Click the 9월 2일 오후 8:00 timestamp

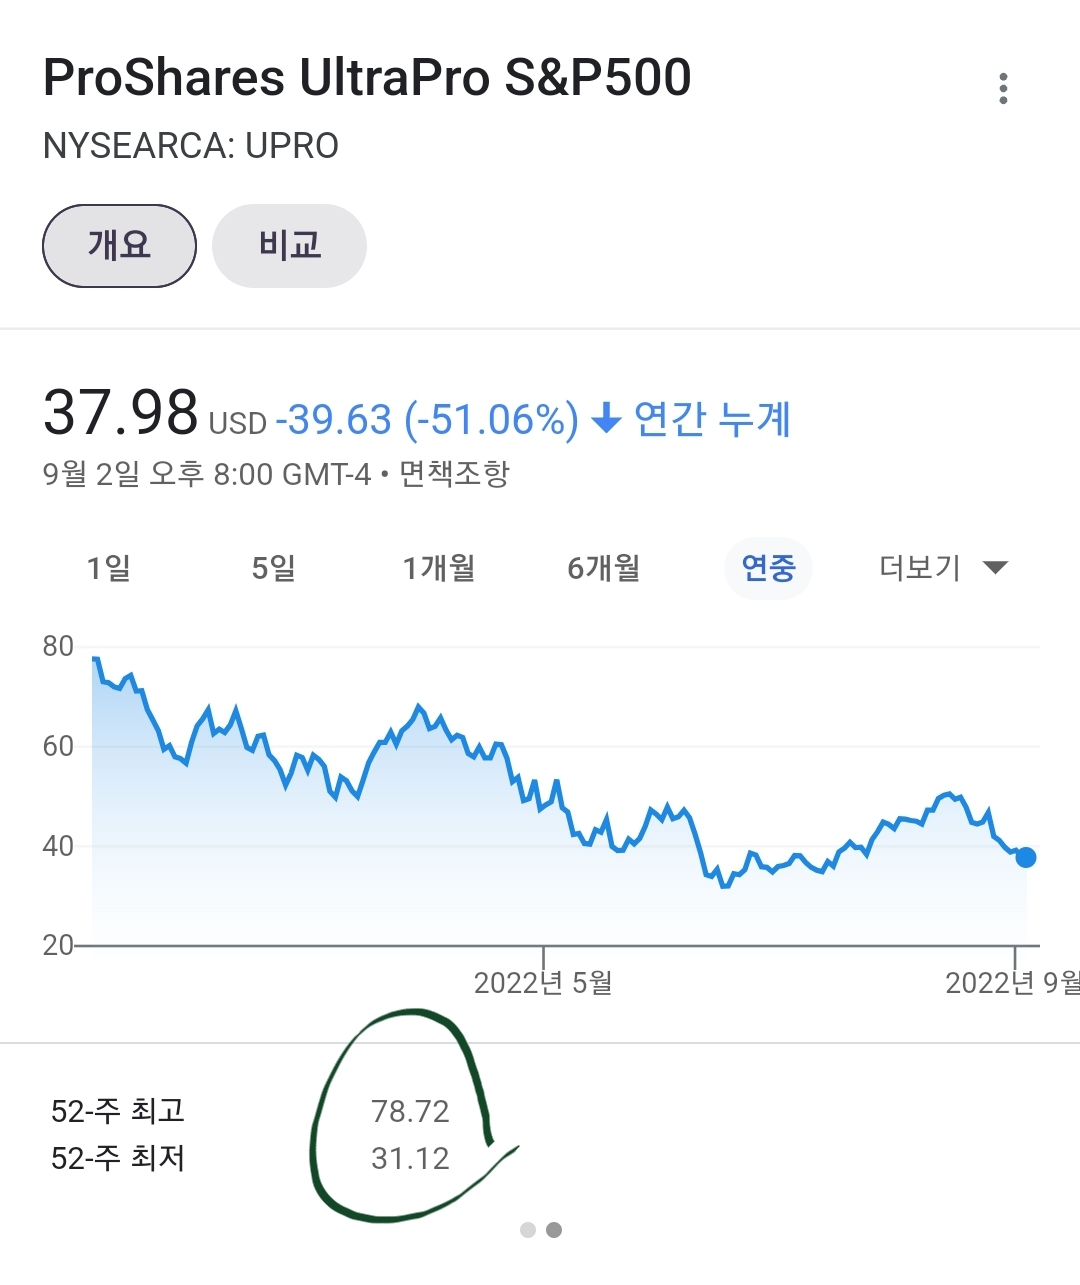point(207,473)
